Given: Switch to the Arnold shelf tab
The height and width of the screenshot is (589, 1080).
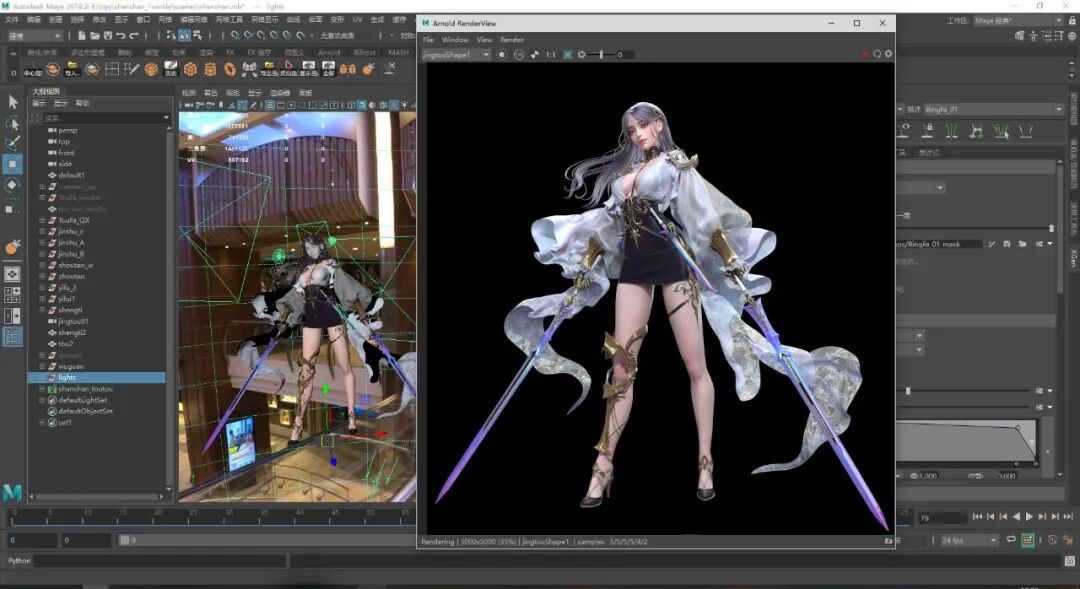Looking at the screenshot, I should tap(328, 52).
